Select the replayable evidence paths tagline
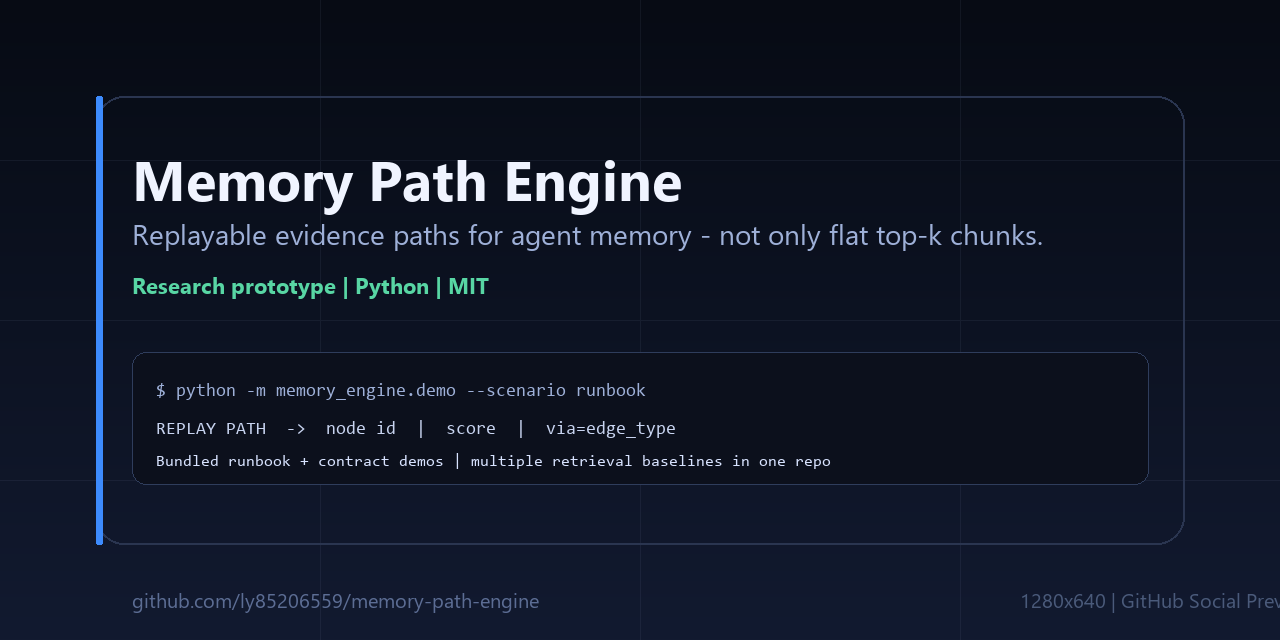This screenshot has height=640, width=1280. [587, 236]
